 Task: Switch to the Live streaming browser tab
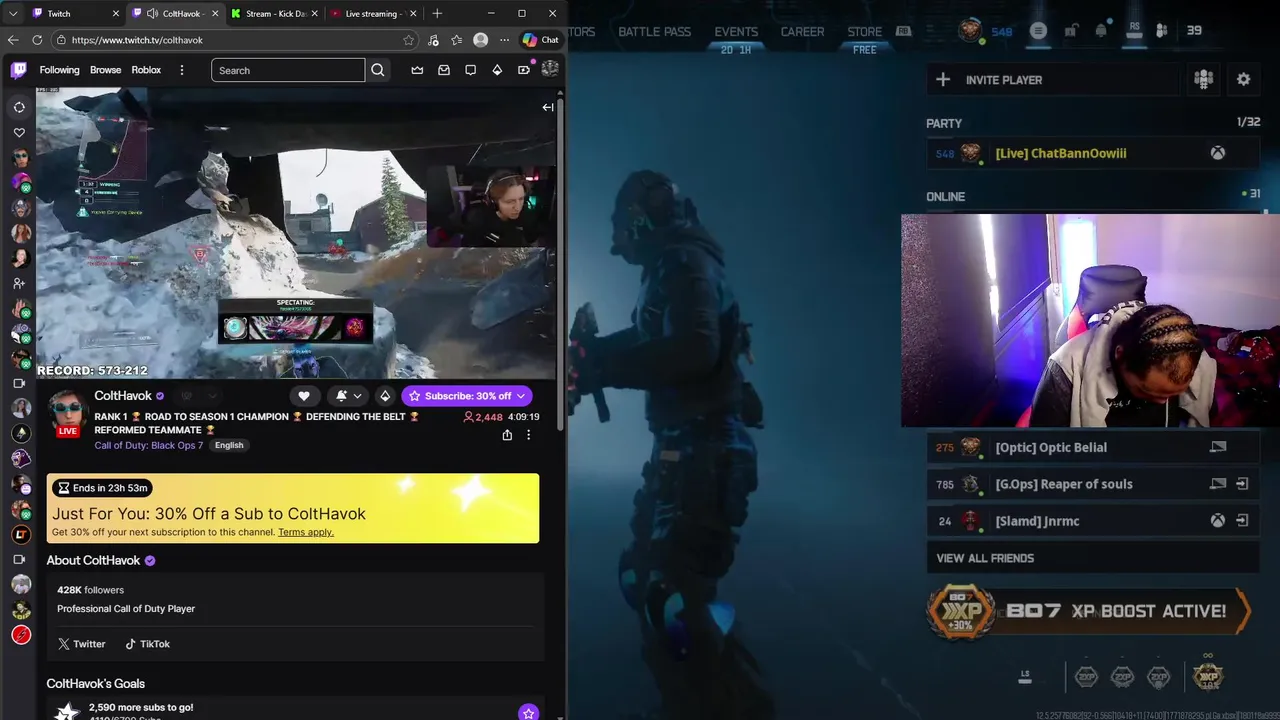pos(374,13)
